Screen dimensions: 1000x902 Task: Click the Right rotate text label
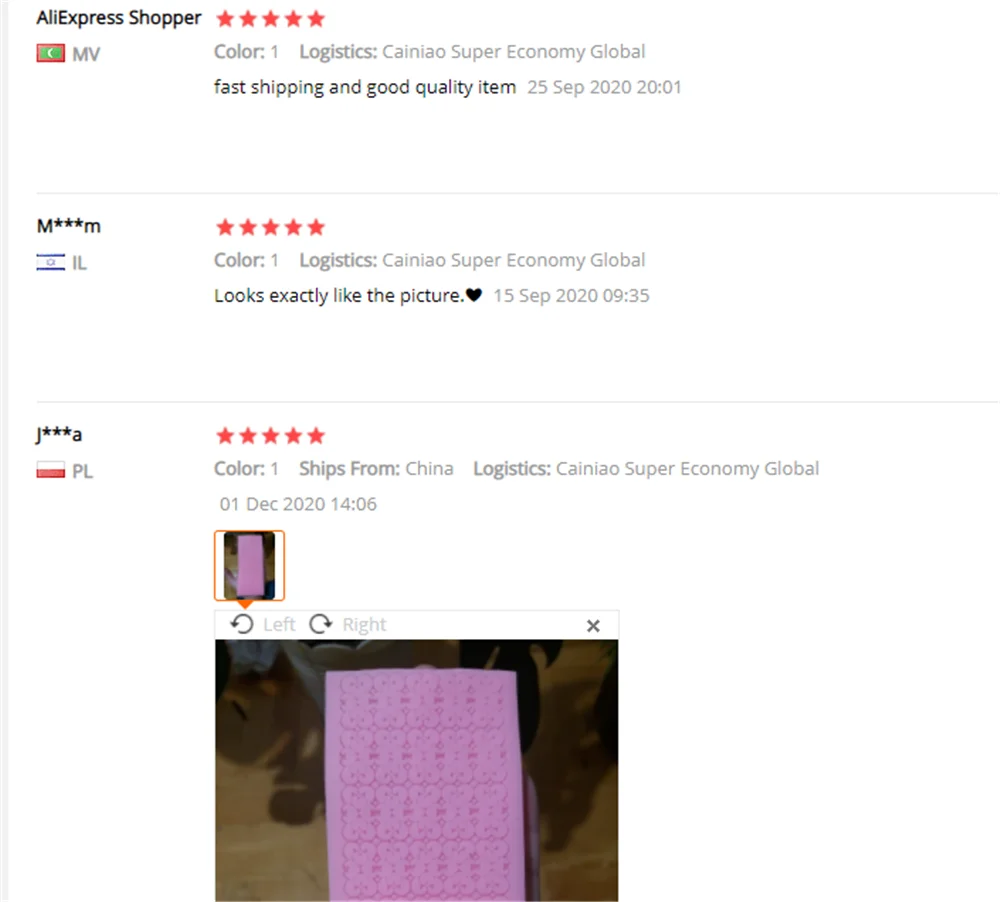364,624
